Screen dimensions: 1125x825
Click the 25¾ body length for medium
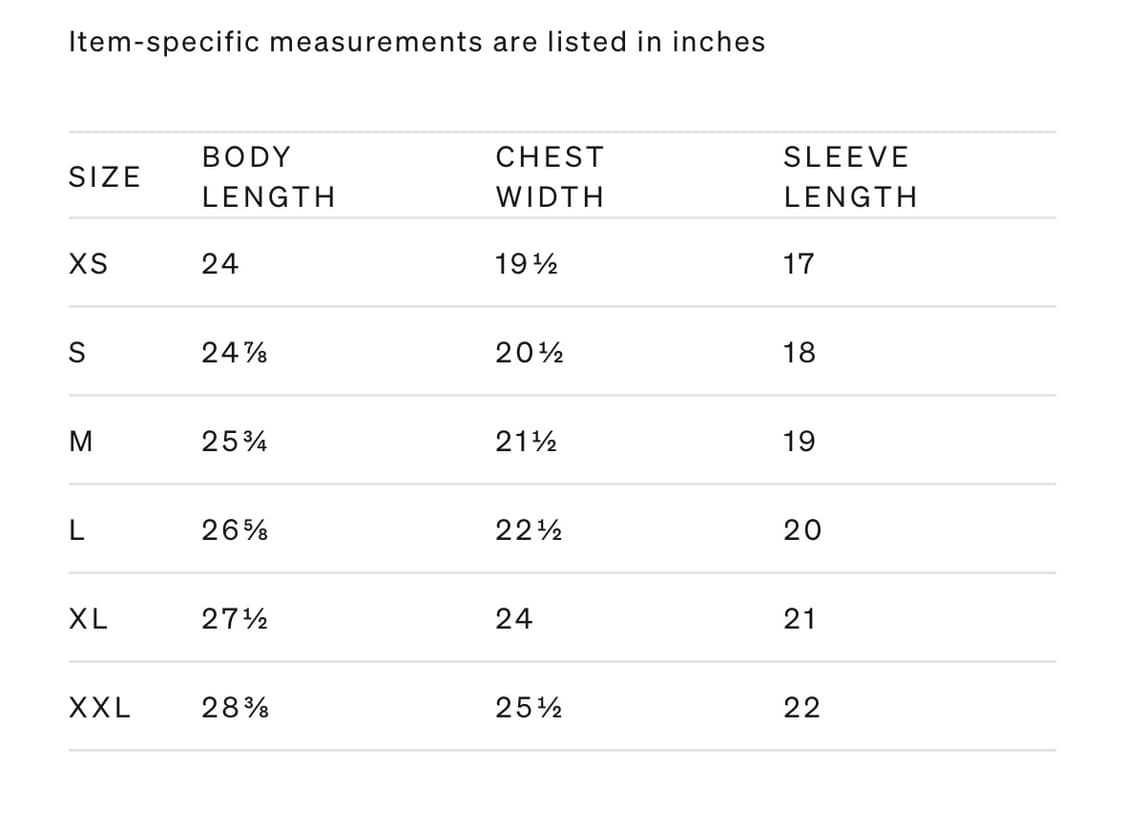pyautogui.click(x=234, y=441)
